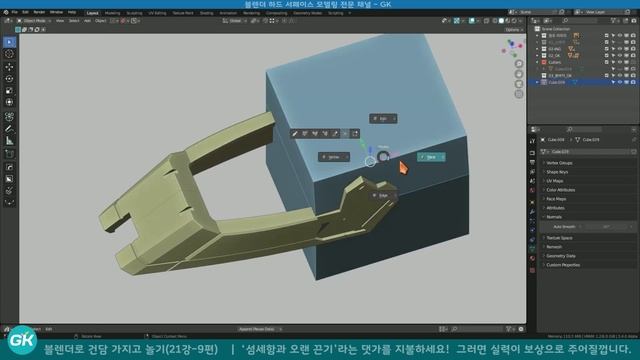Toggle the Auto Smooth checkbox
Screen dimensions: 640x360
(580, 227)
